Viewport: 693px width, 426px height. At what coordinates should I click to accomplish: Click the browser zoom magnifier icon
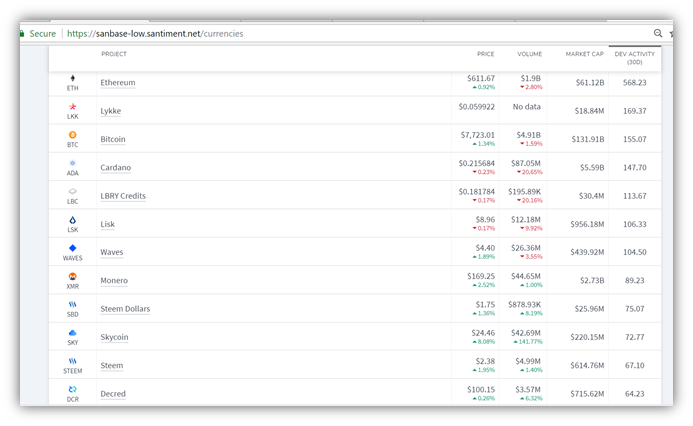658,33
